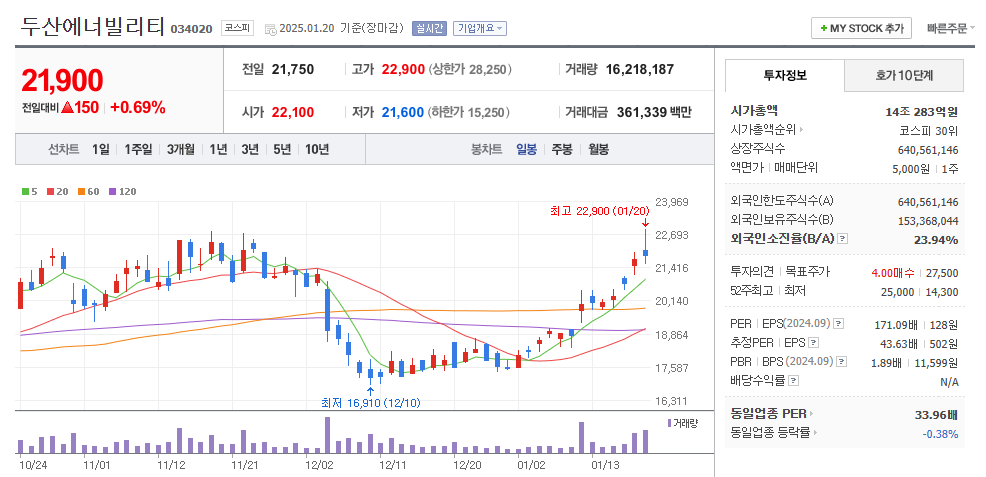Click the stock code 034020
This screenshot has height=477, width=986.
tap(192, 29)
